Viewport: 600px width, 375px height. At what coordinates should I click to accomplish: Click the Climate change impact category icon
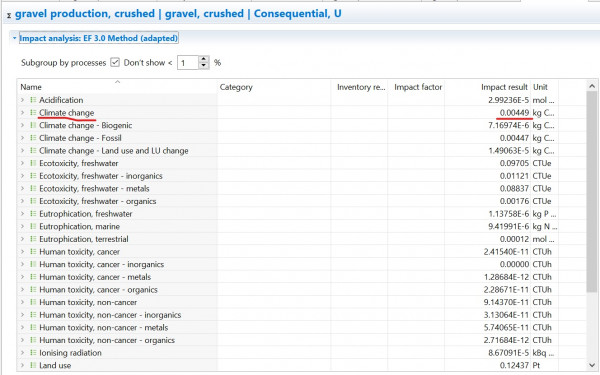(33, 112)
